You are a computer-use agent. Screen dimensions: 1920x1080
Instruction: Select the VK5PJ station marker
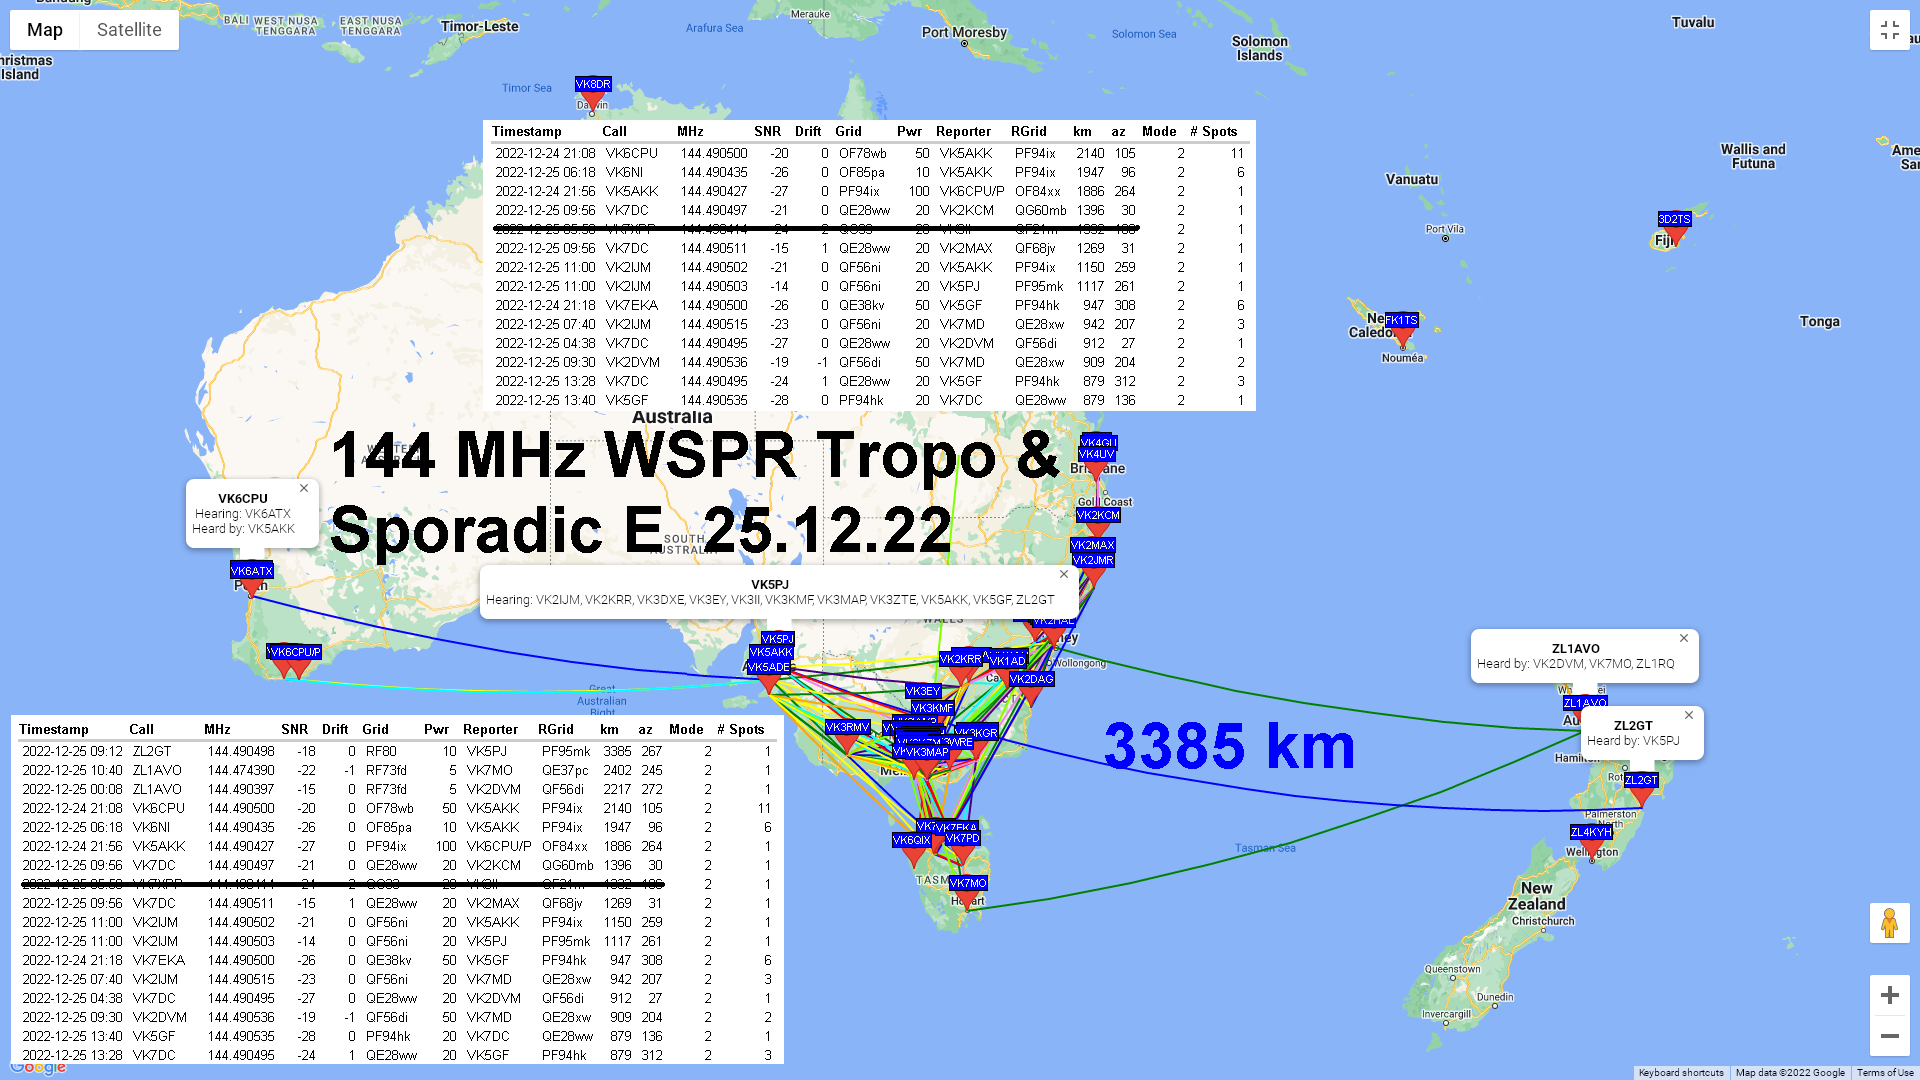tap(777, 638)
